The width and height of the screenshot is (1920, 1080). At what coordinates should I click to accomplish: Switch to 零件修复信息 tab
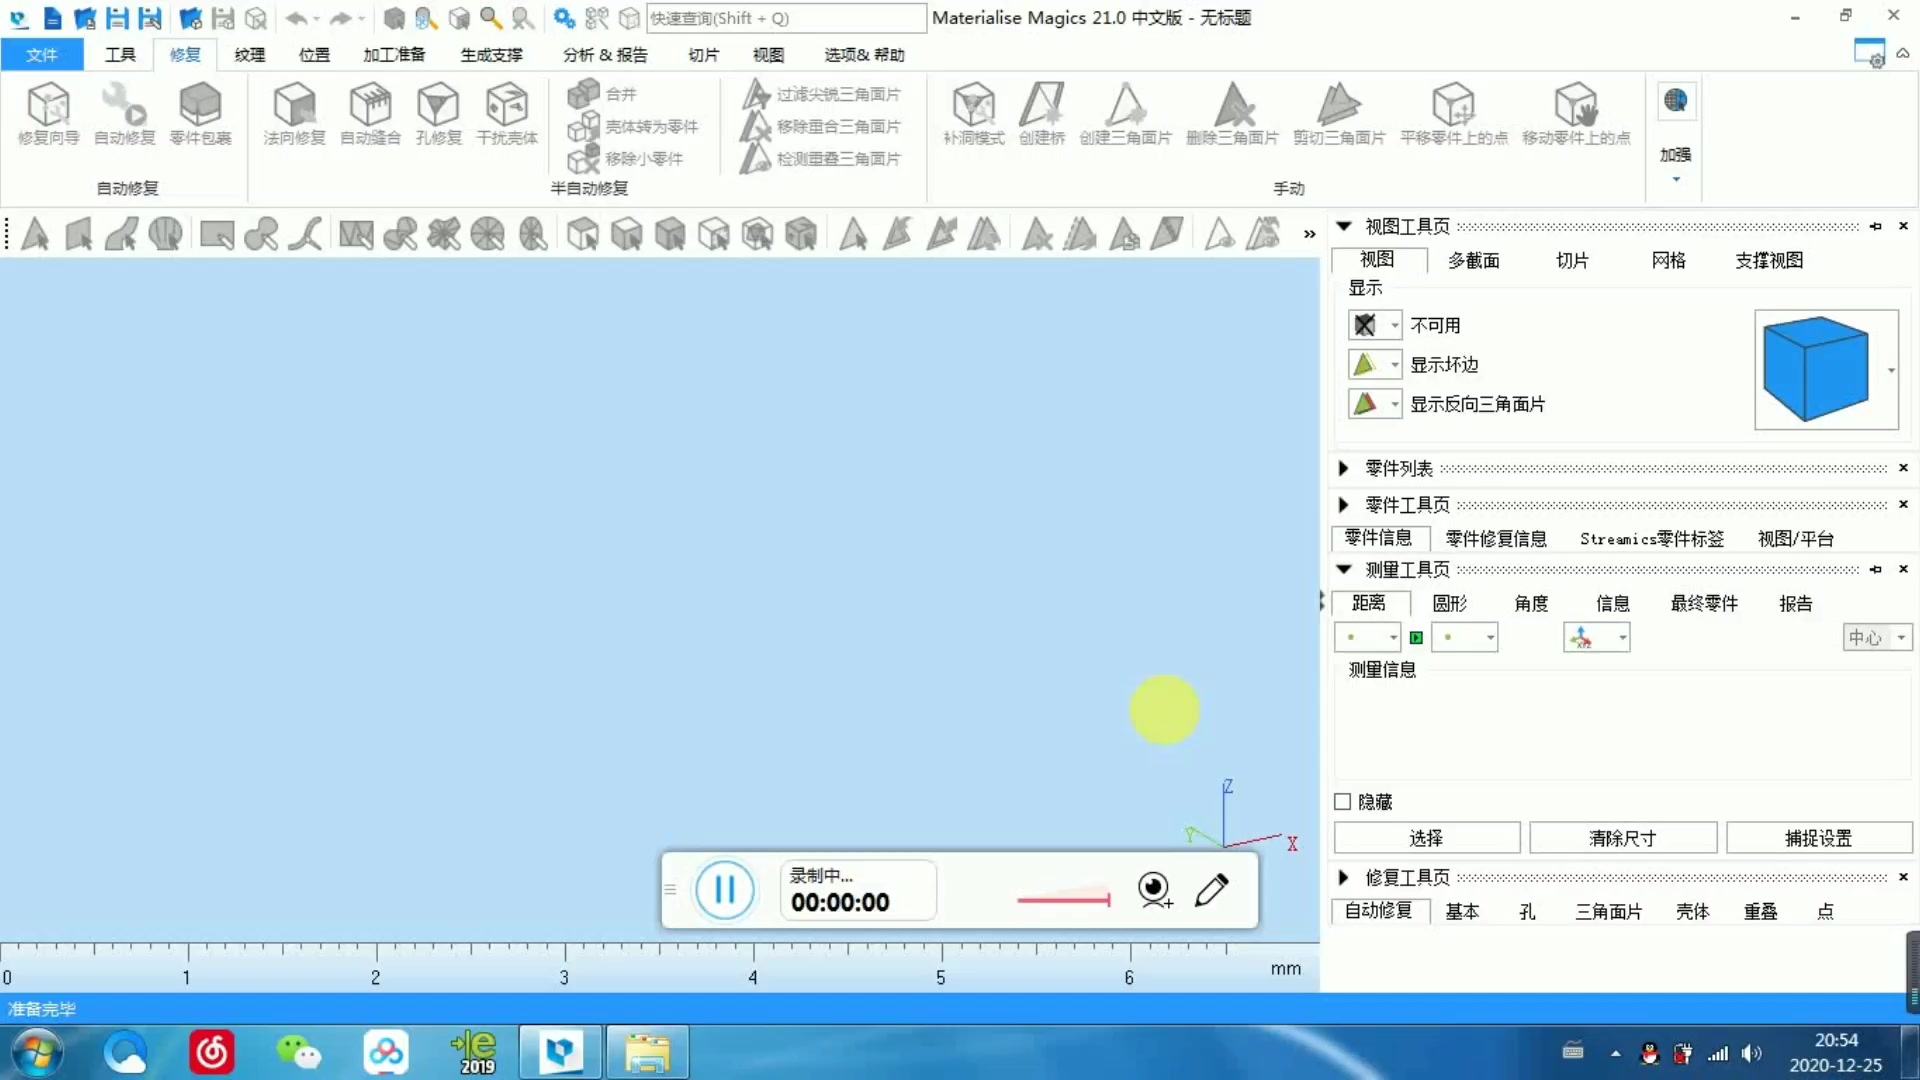(x=1496, y=539)
